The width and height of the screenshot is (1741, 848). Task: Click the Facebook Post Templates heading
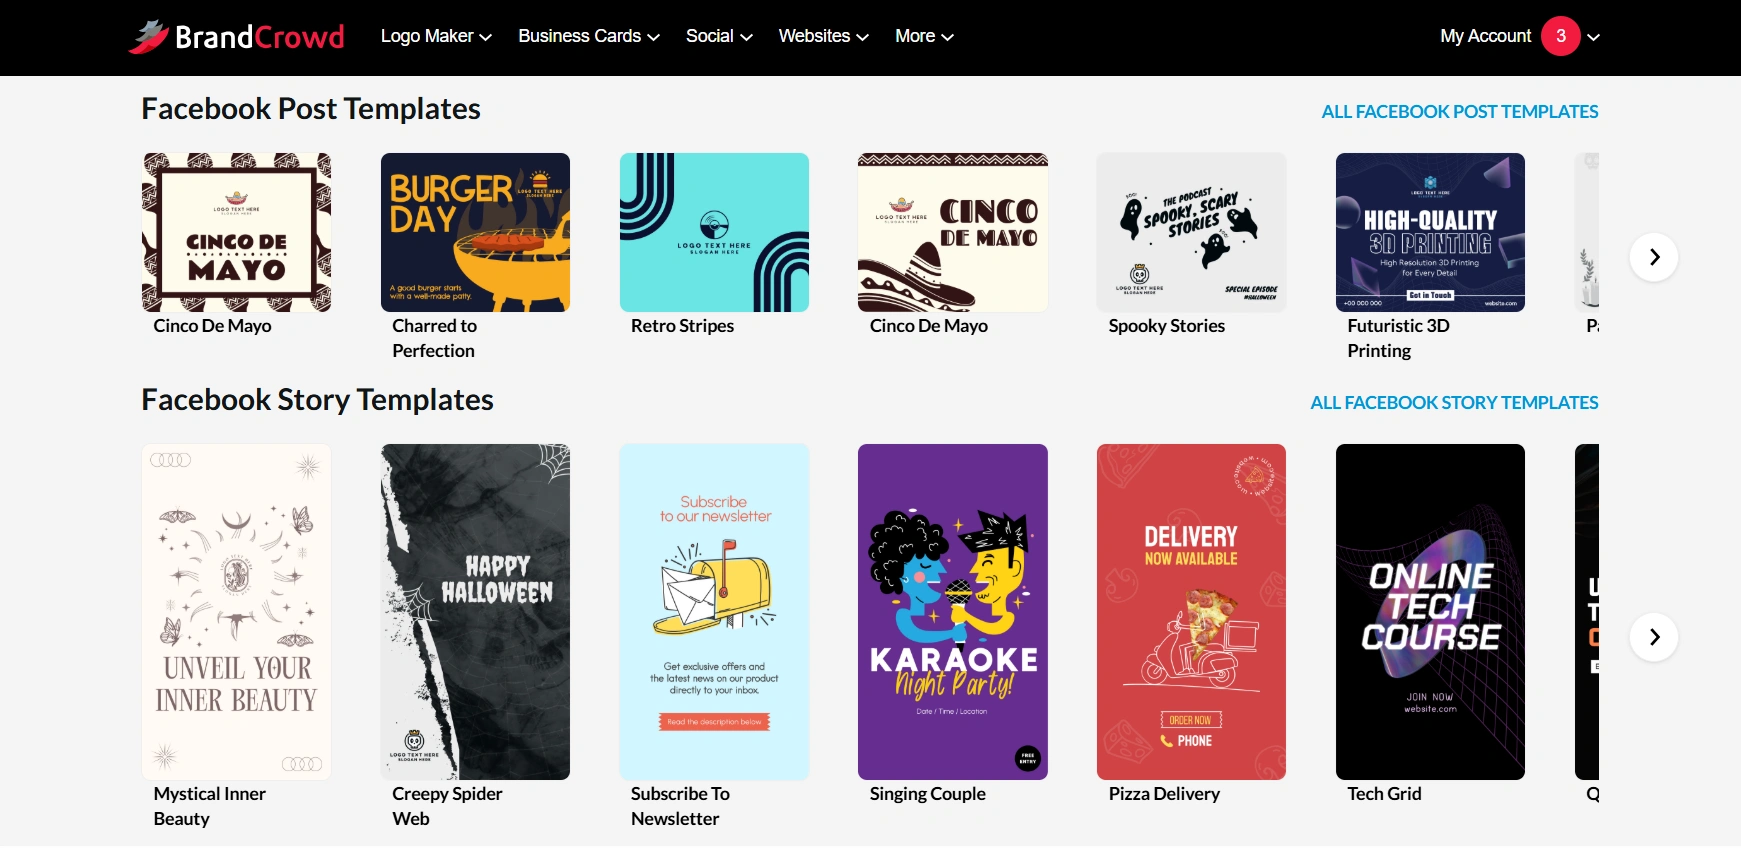[x=311, y=109]
